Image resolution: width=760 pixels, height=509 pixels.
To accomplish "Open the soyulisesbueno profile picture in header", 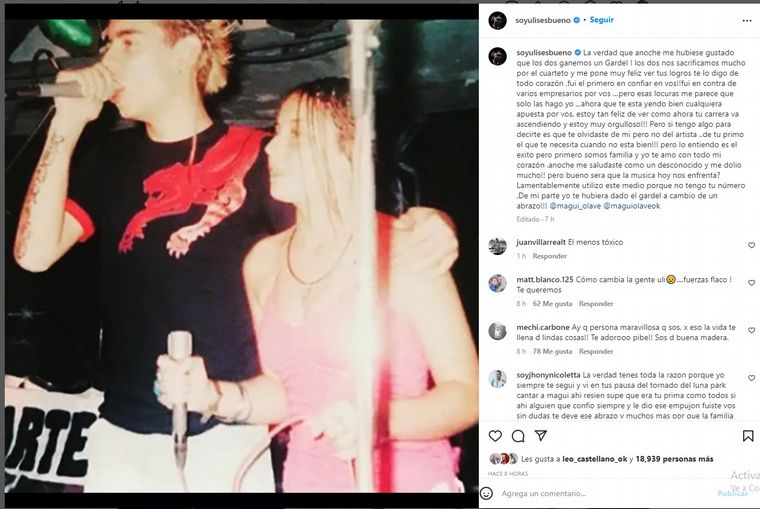I will (497, 20).
